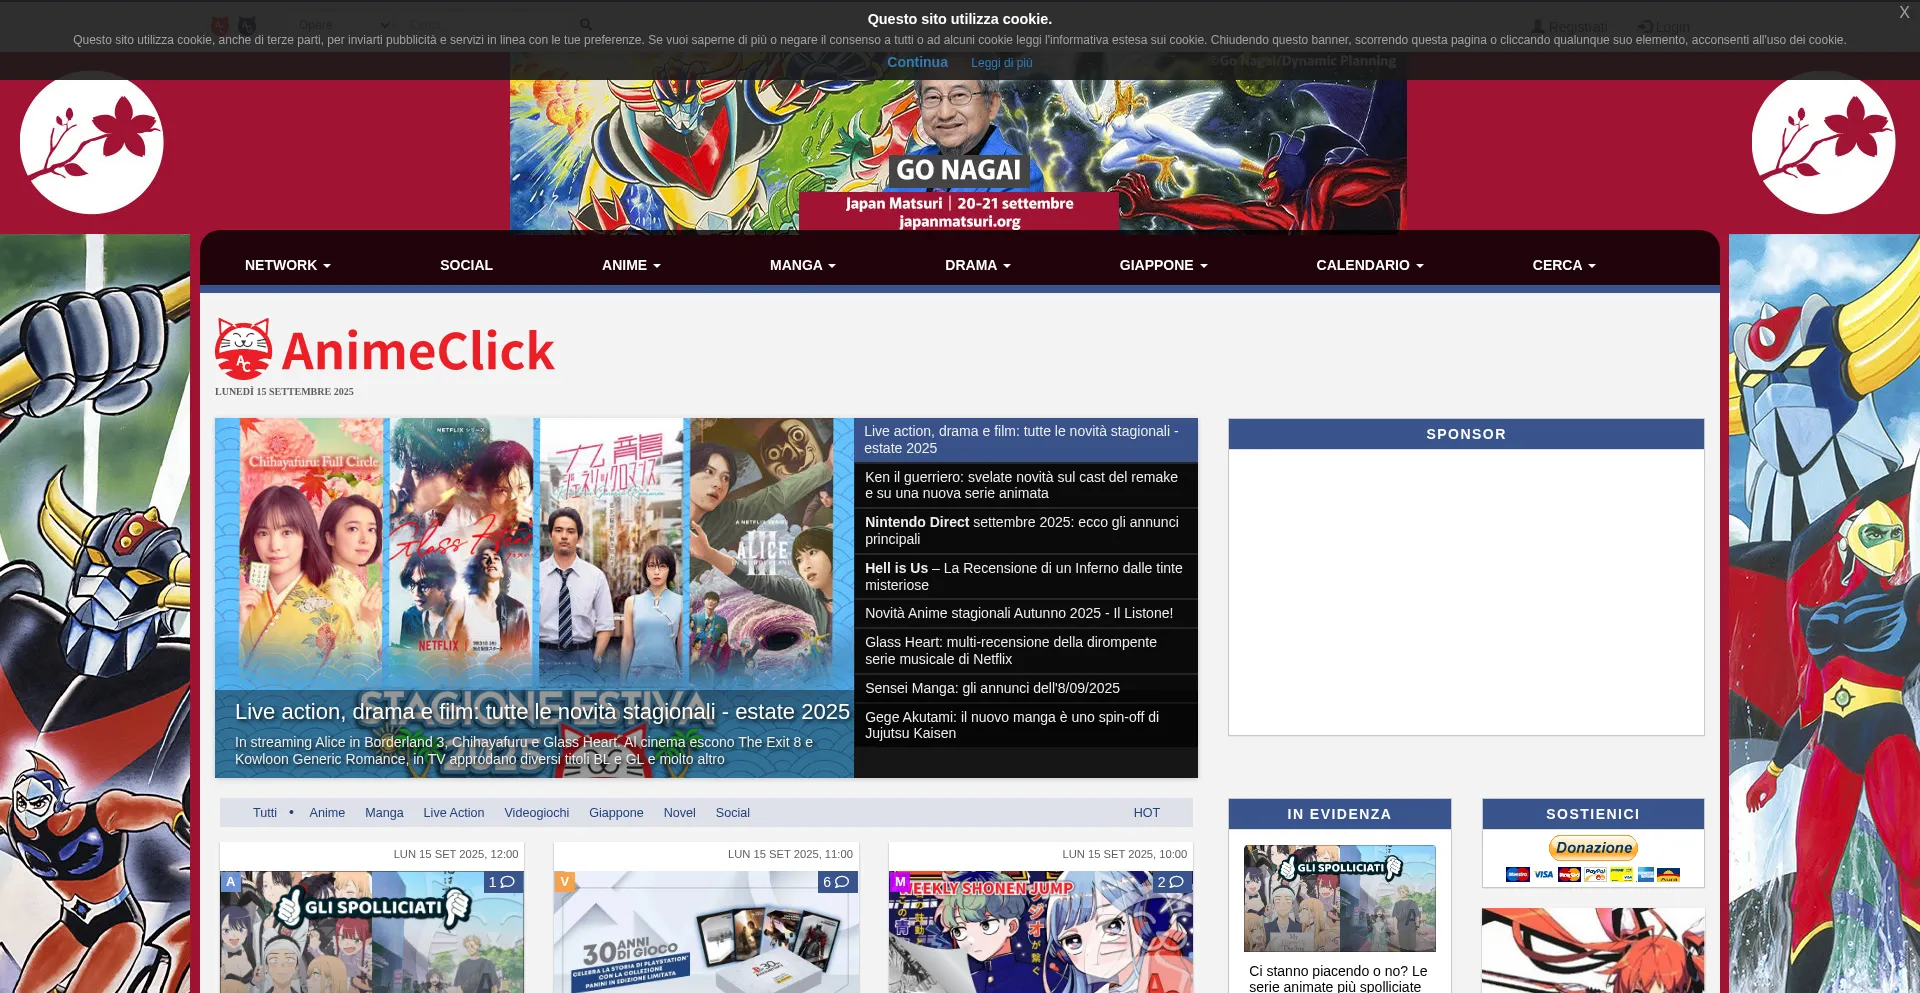Click the 'LUN 15 SET 2025, 11:00' timestamp
The height and width of the screenshot is (993, 1920).
point(790,854)
